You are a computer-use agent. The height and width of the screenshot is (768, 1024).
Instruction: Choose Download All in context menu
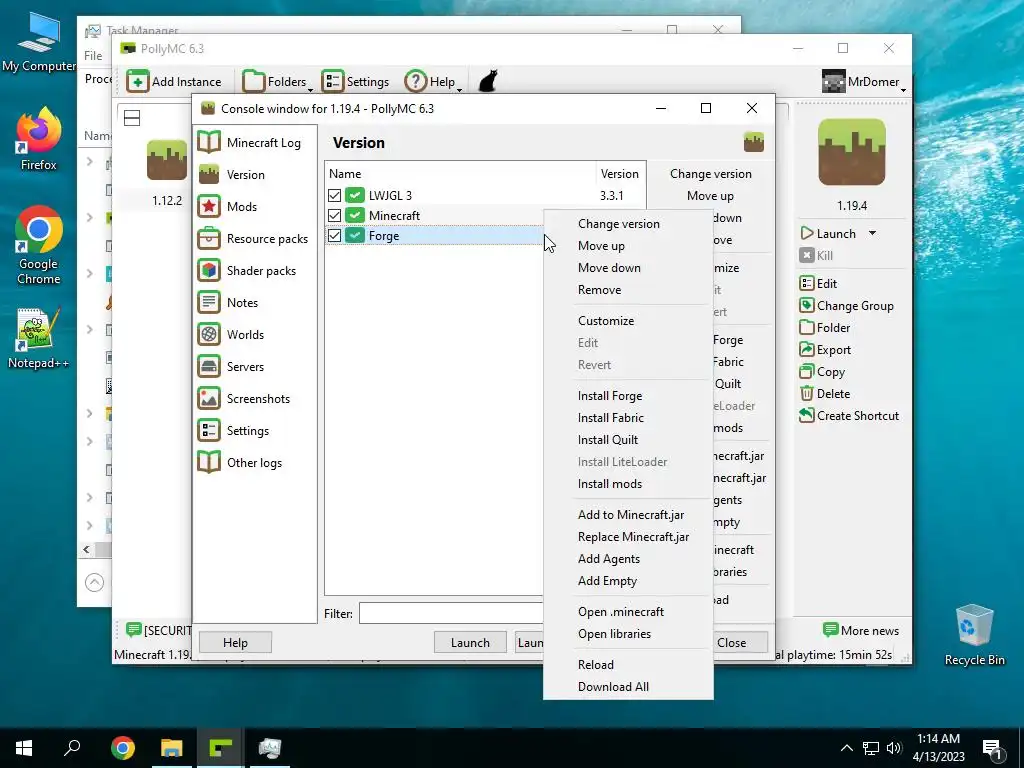(613, 687)
